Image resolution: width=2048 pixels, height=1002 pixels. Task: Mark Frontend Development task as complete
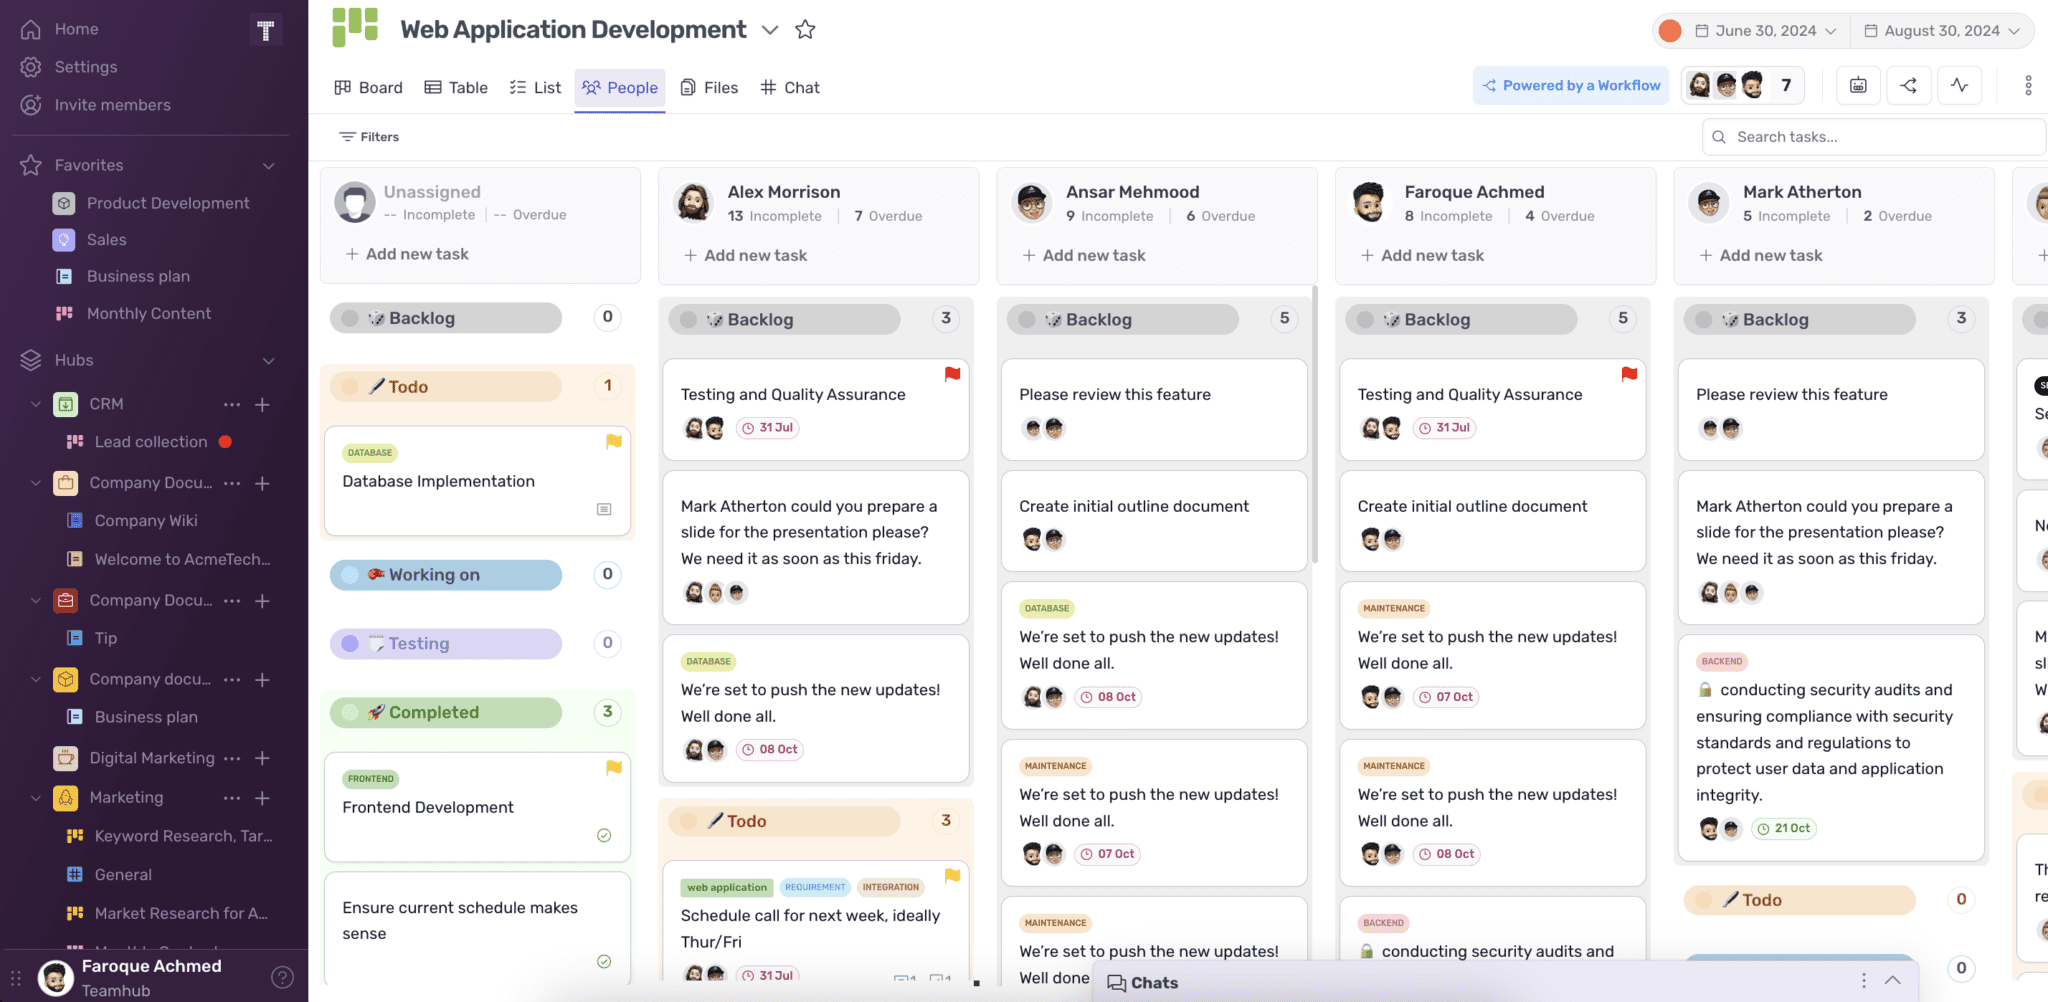(604, 836)
